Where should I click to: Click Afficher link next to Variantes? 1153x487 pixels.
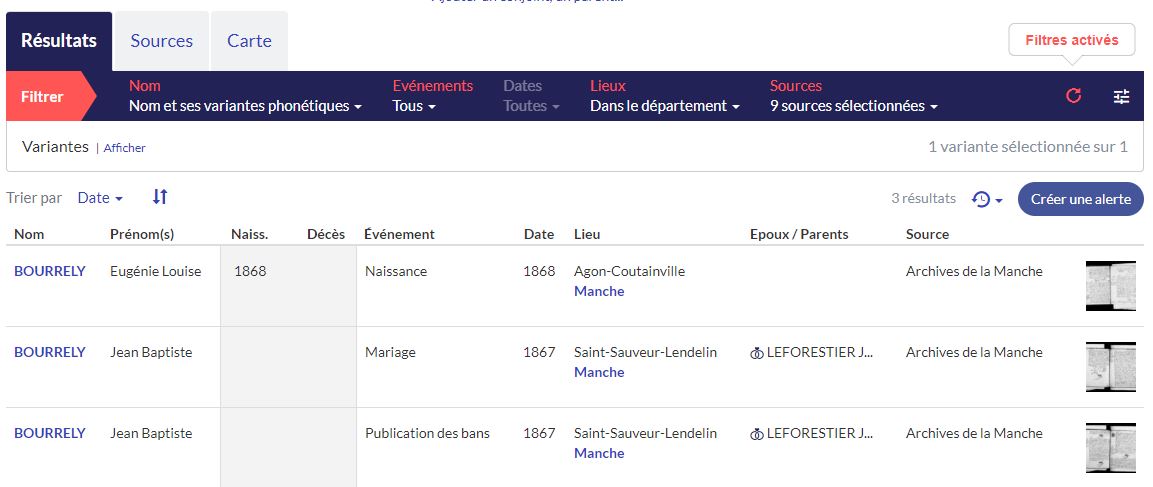[125, 148]
